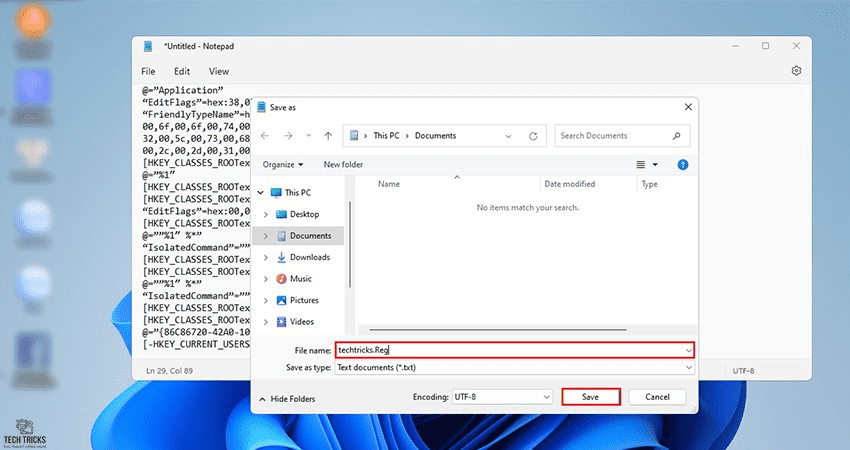850x450 pixels.
Task: Open the Organize menu
Action: 282,164
